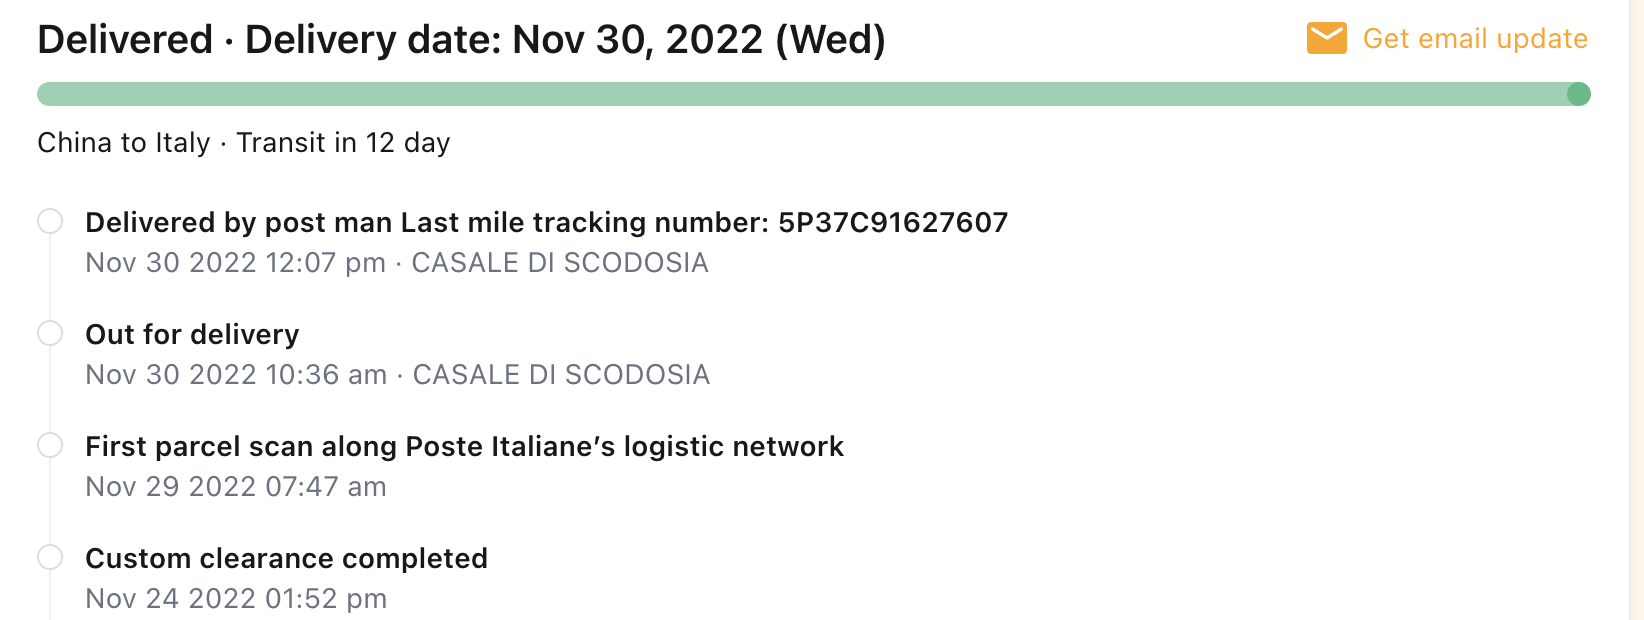
Task: Click the Out for delivery event title
Action: (x=192, y=334)
